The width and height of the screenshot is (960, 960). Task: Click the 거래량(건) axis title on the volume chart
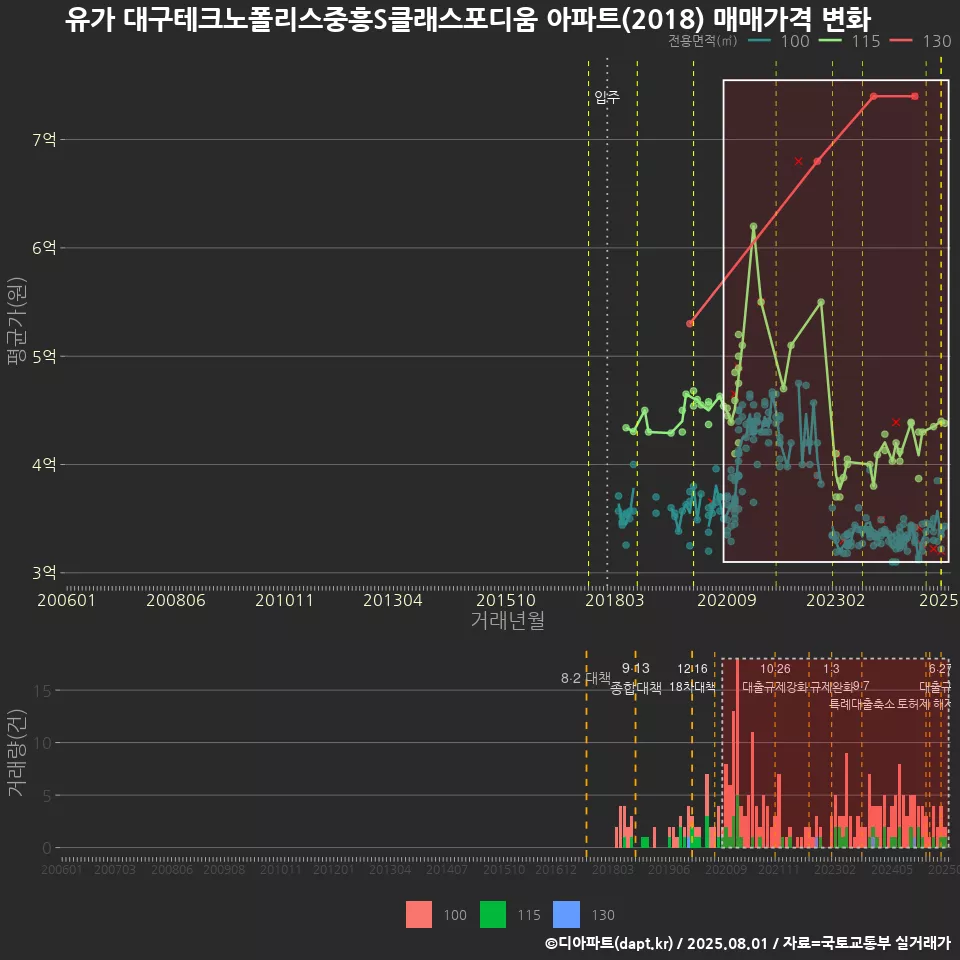pos(17,752)
